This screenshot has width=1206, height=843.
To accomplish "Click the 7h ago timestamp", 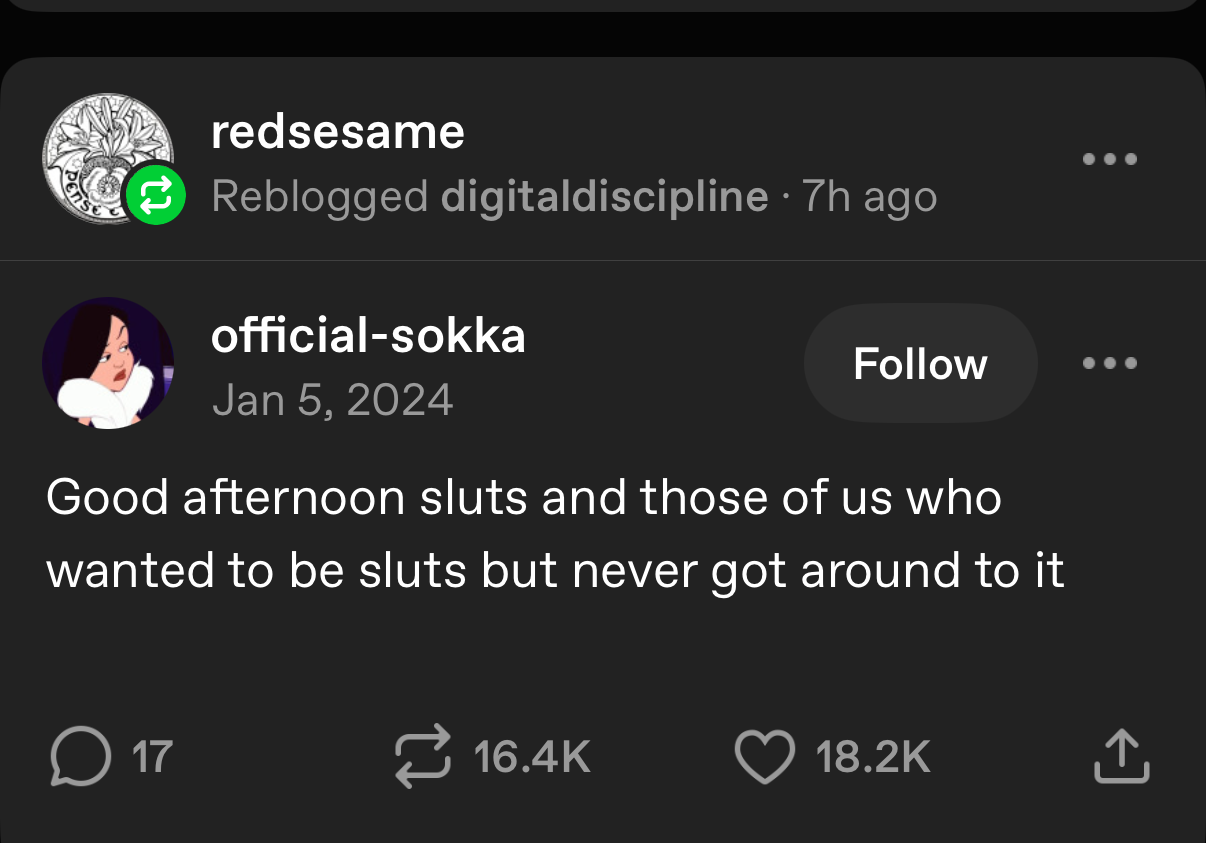I will click(x=871, y=197).
